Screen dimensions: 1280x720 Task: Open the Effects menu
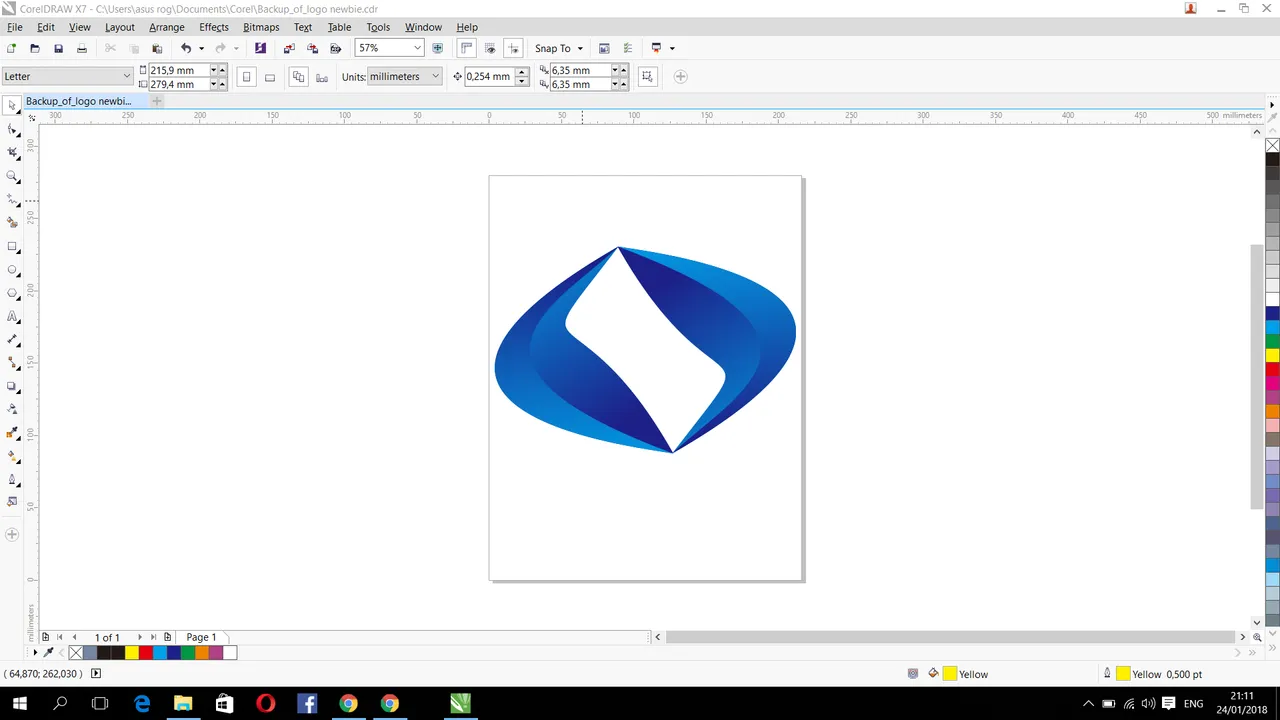tap(214, 27)
